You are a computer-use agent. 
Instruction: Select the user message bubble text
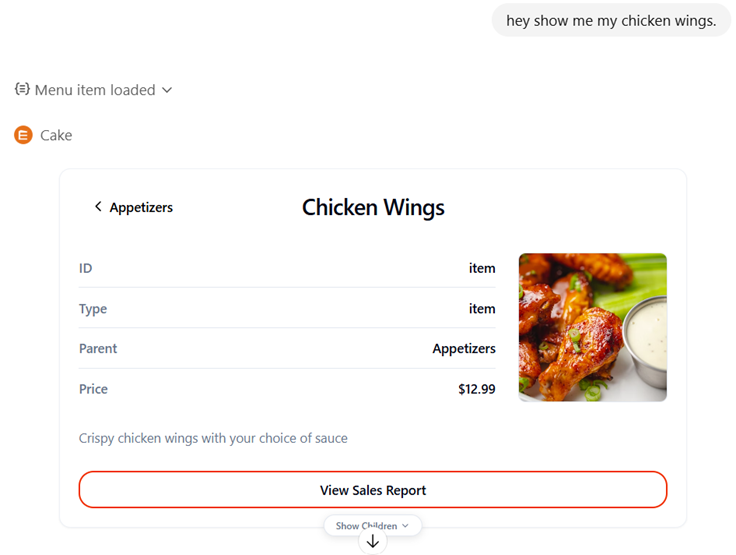(x=611, y=20)
